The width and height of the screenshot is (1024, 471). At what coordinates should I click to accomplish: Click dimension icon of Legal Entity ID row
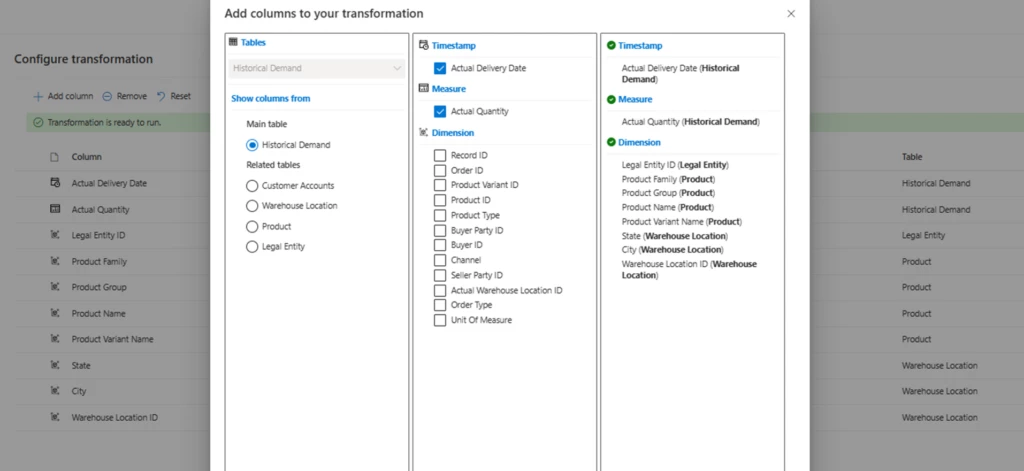pyautogui.click(x=55, y=235)
